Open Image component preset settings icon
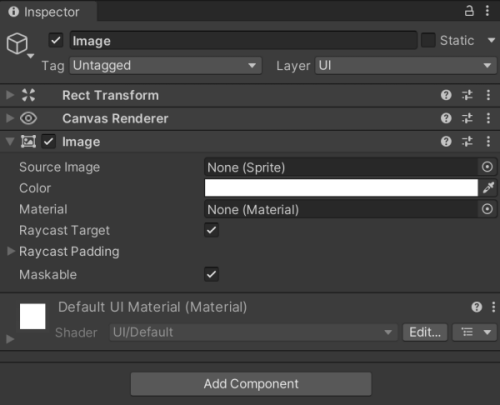 [x=467, y=142]
